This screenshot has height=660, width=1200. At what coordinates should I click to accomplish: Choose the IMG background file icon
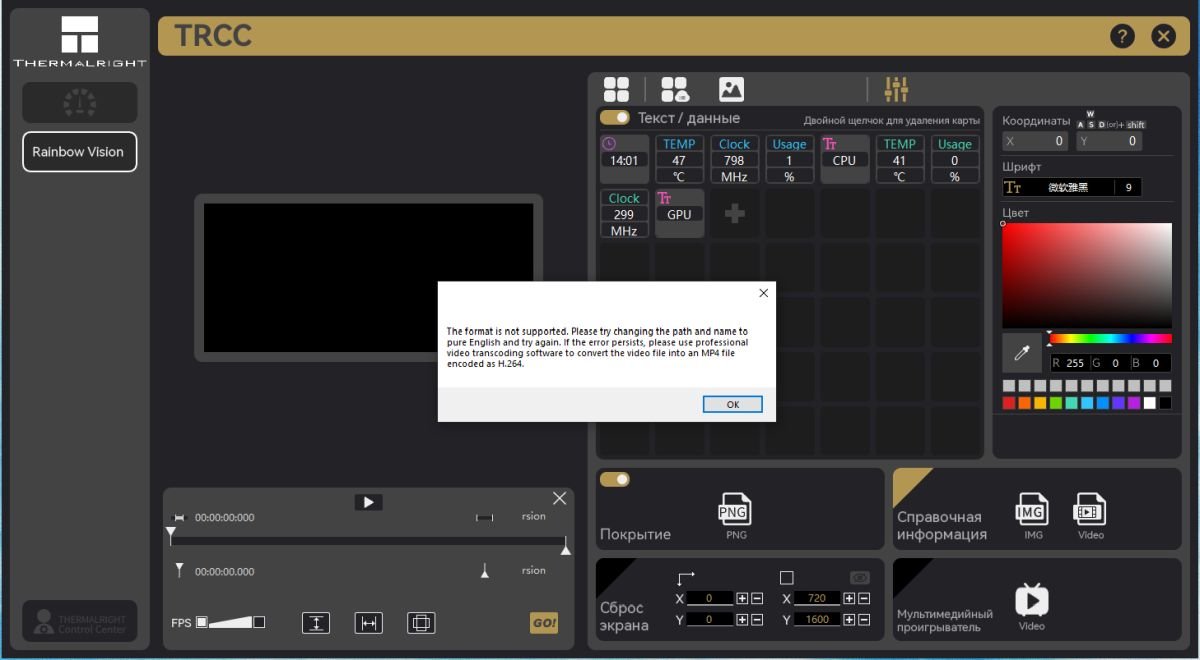1032,510
